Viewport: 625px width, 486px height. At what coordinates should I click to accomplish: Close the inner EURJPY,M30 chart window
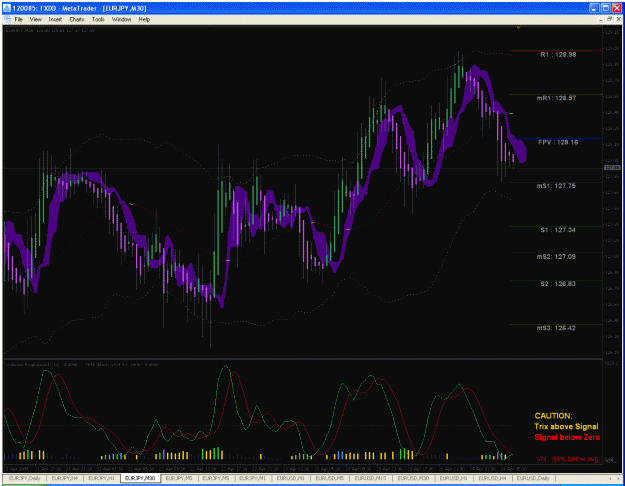pyautogui.click(x=618, y=19)
